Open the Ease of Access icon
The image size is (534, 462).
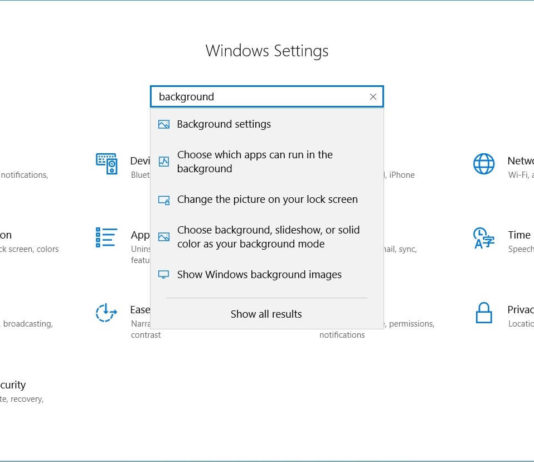click(x=106, y=313)
